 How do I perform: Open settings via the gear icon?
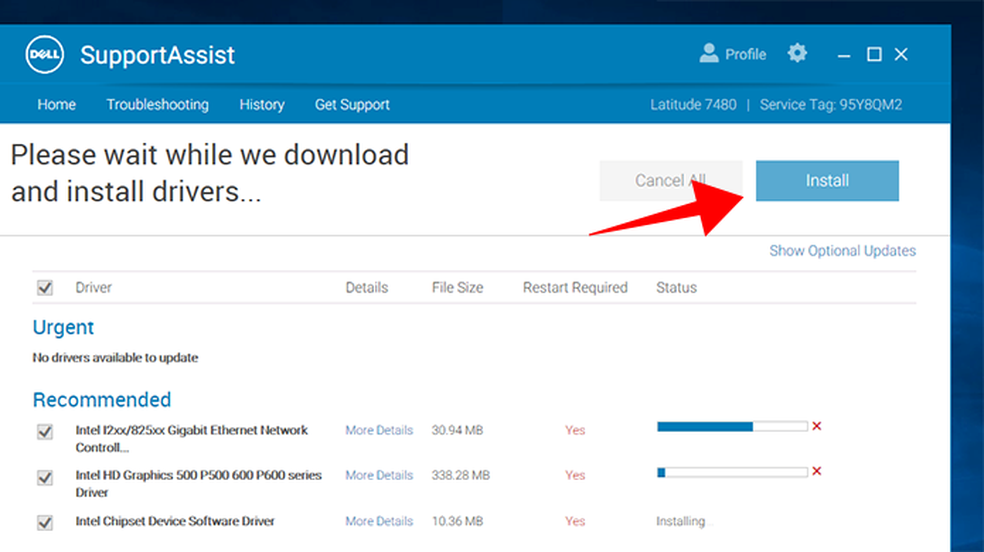pyautogui.click(x=797, y=53)
